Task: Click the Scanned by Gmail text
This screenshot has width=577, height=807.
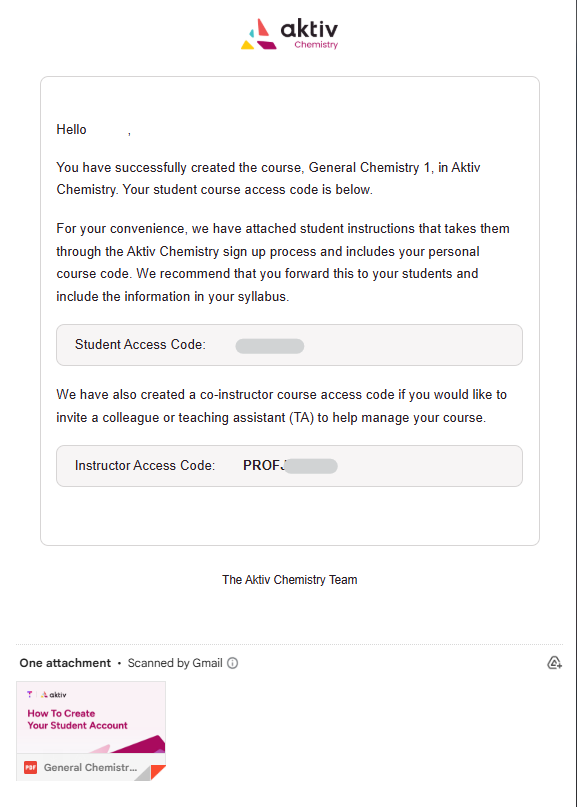Action: (x=175, y=663)
